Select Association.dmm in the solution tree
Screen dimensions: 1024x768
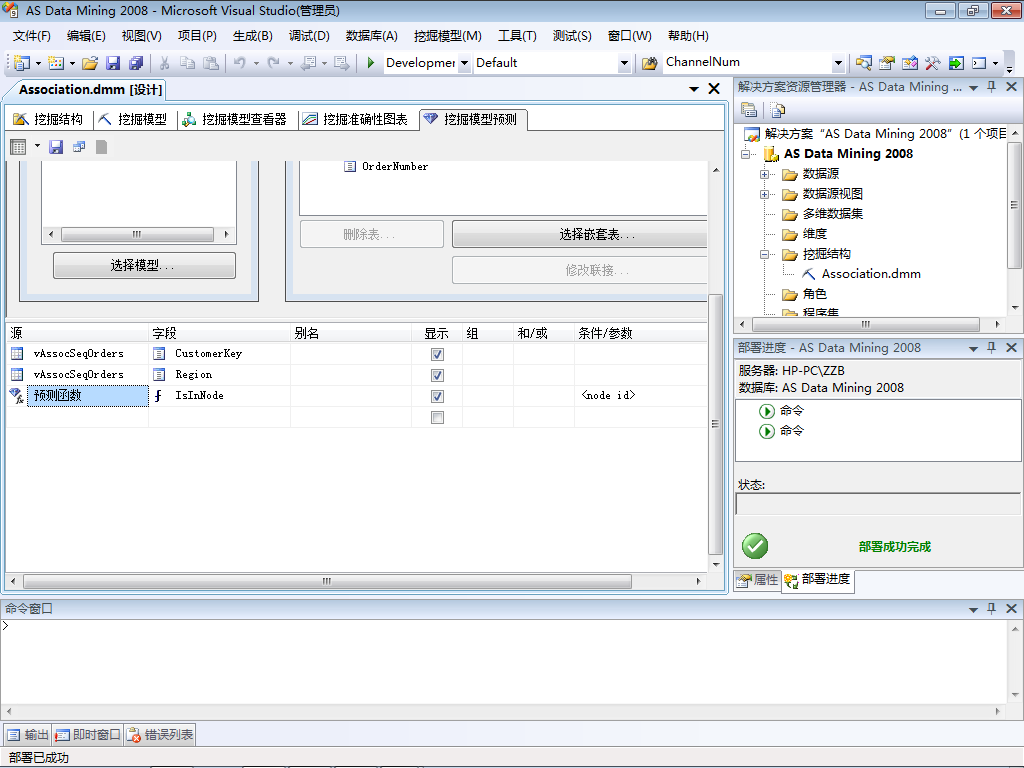871,274
